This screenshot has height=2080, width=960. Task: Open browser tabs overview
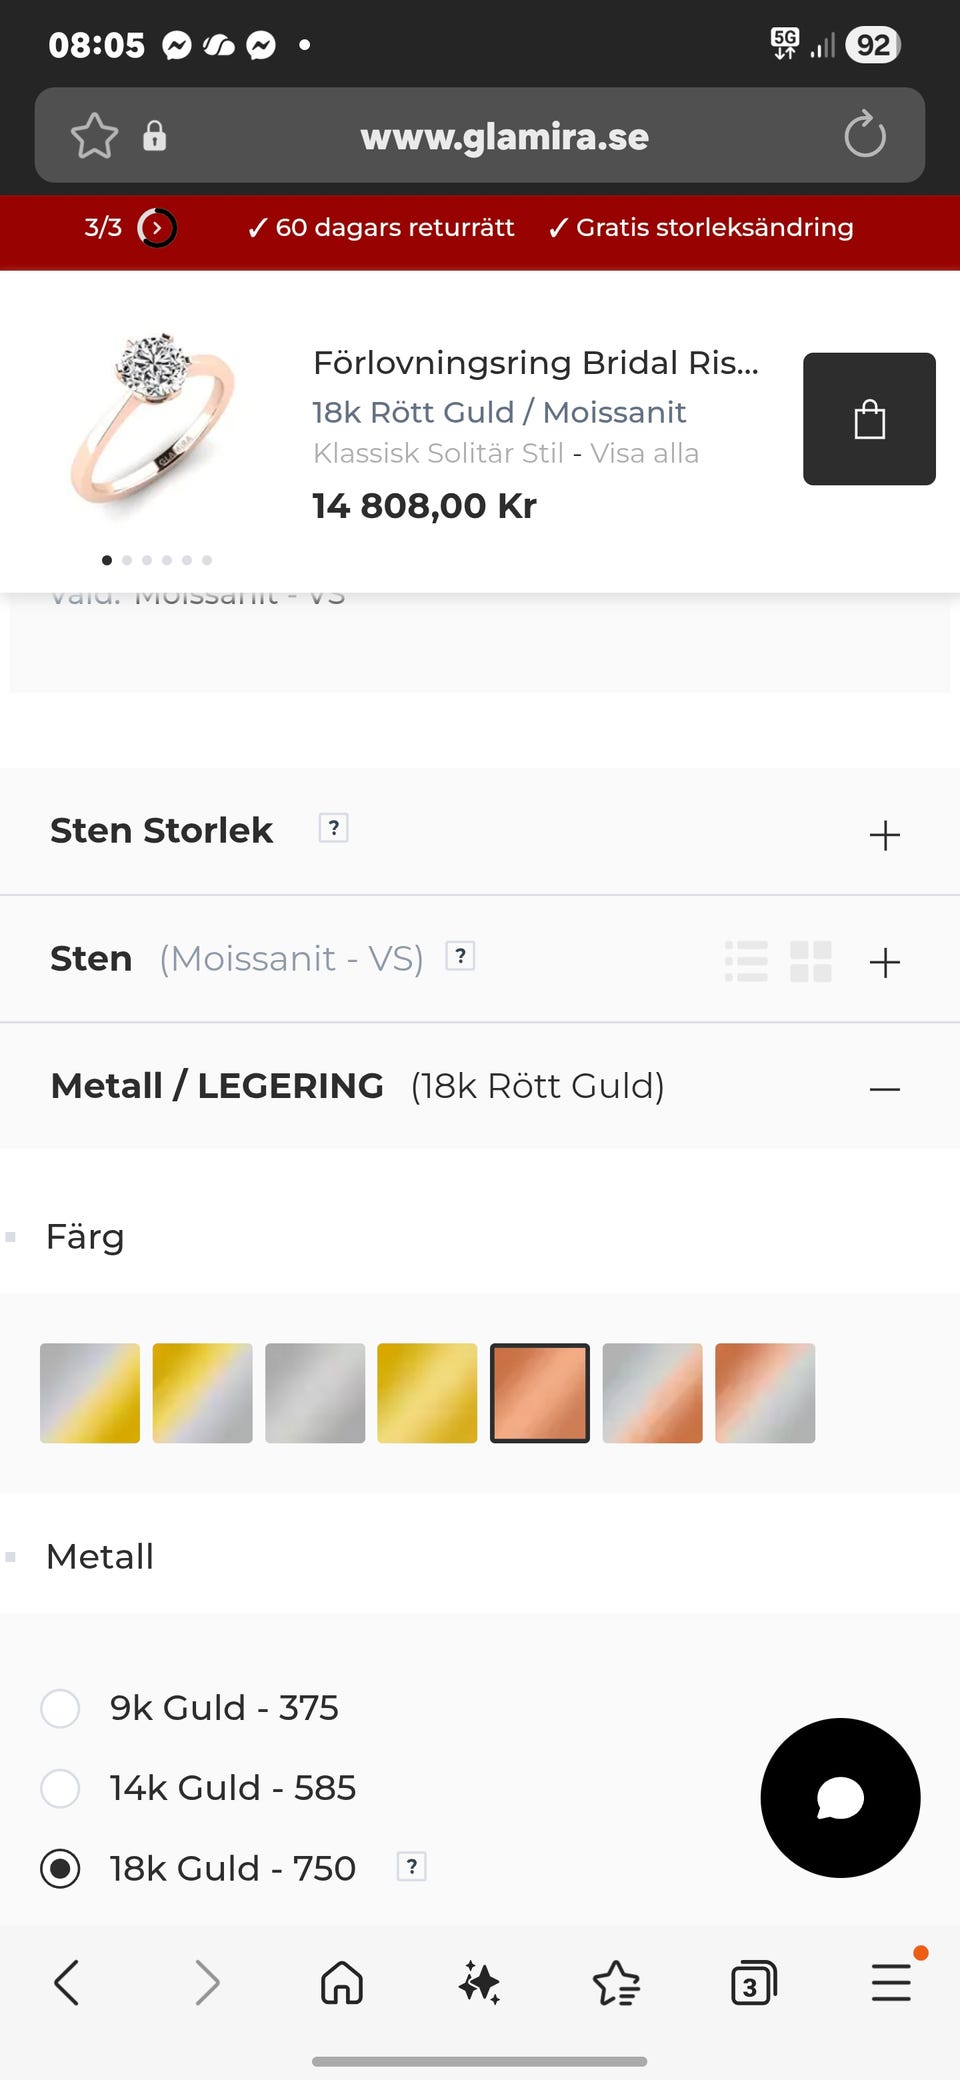753,1983
